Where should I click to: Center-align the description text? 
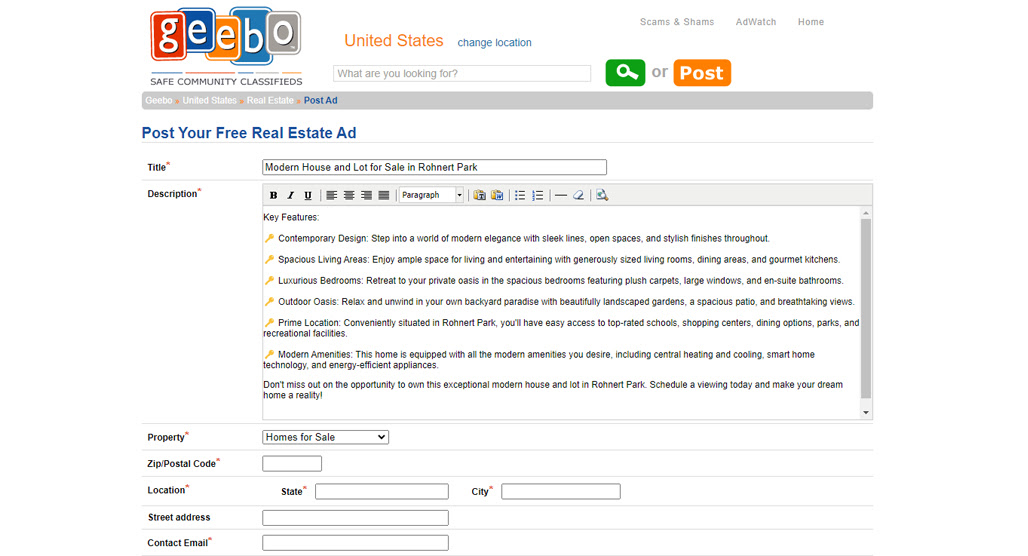(349, 195)
